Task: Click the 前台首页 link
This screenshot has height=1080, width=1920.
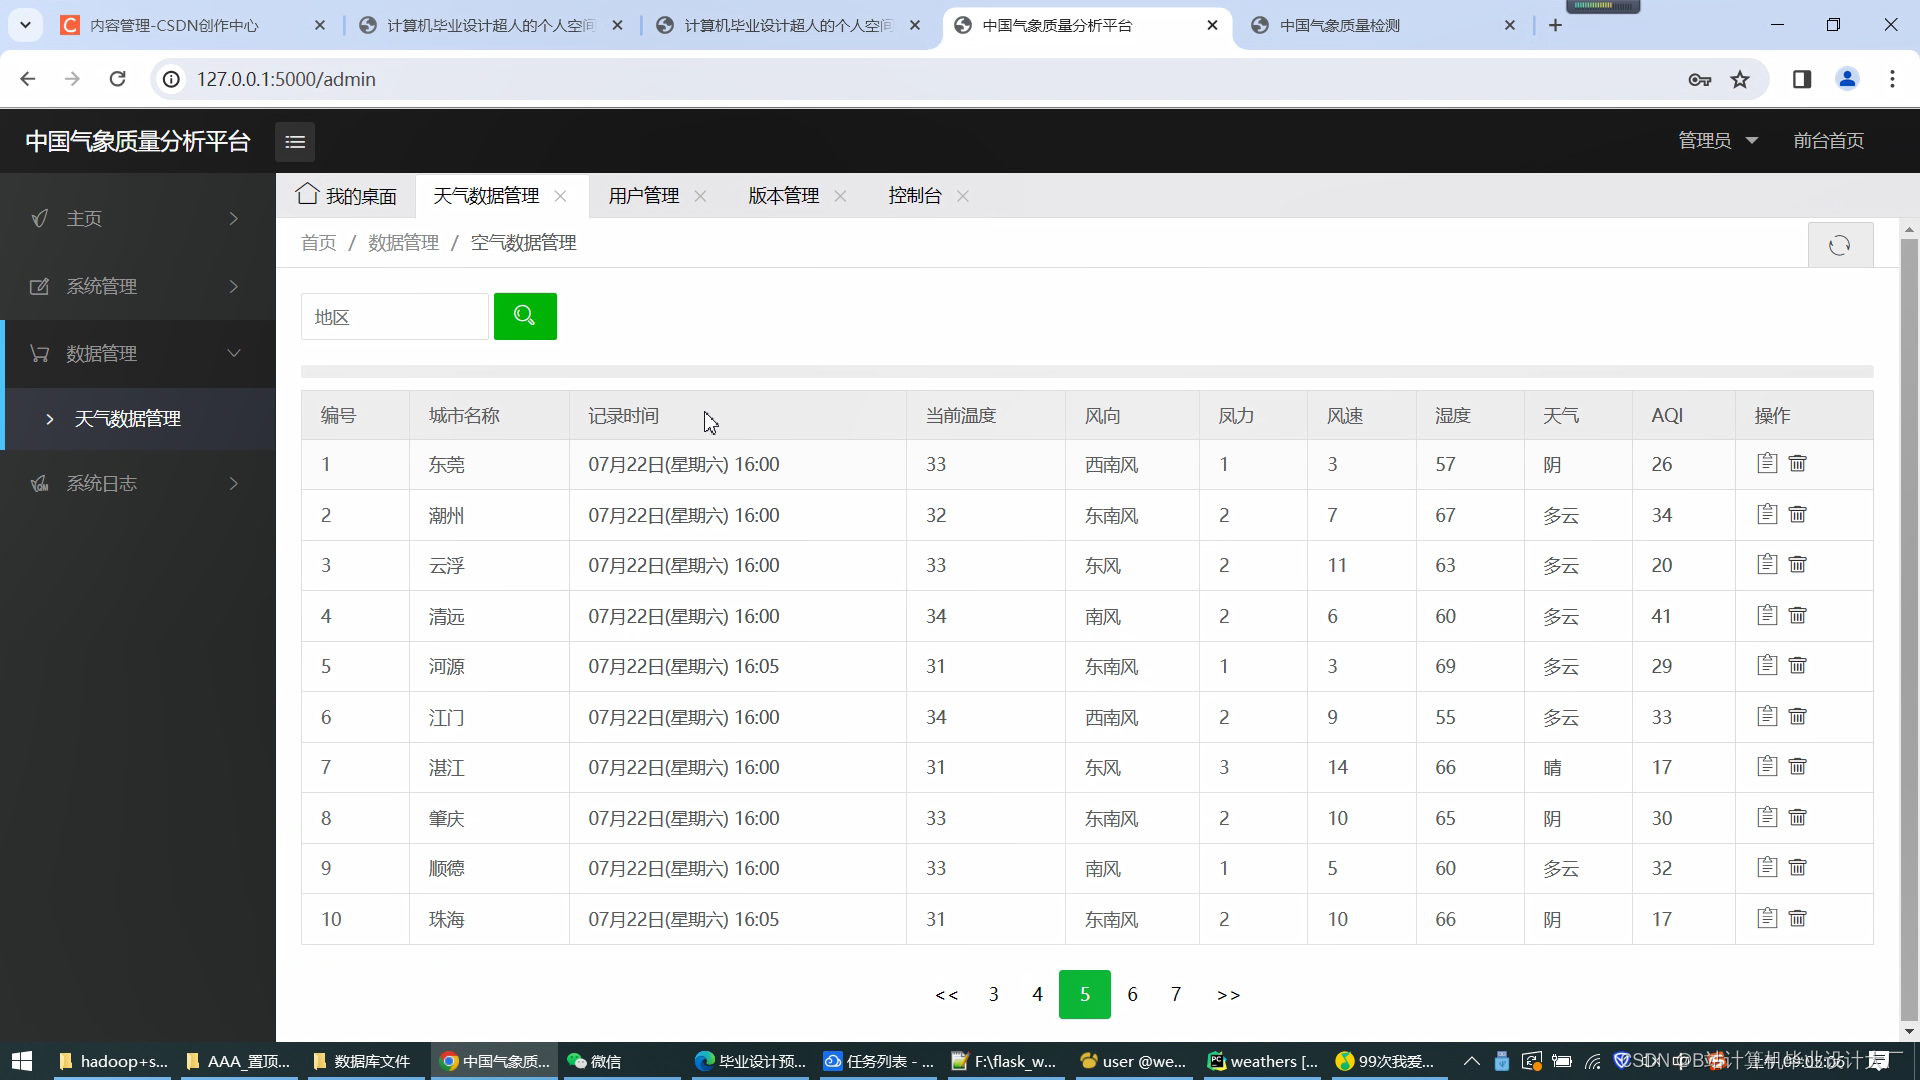Action: click(1830, 140)
